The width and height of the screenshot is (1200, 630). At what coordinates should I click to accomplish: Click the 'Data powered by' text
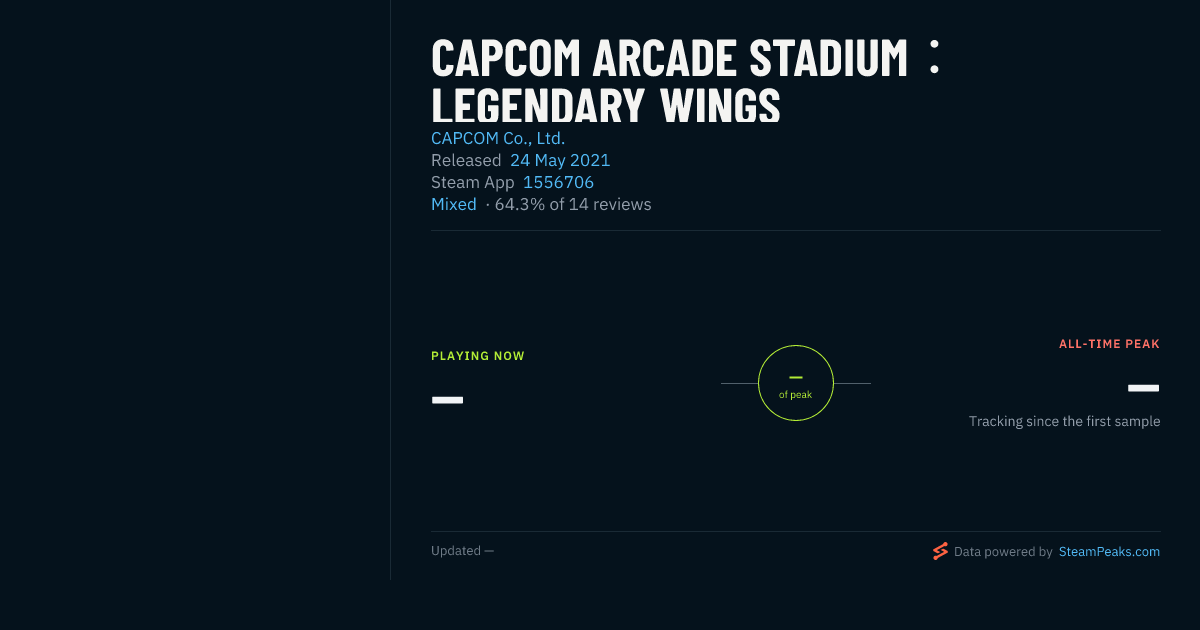point(1003,552)
